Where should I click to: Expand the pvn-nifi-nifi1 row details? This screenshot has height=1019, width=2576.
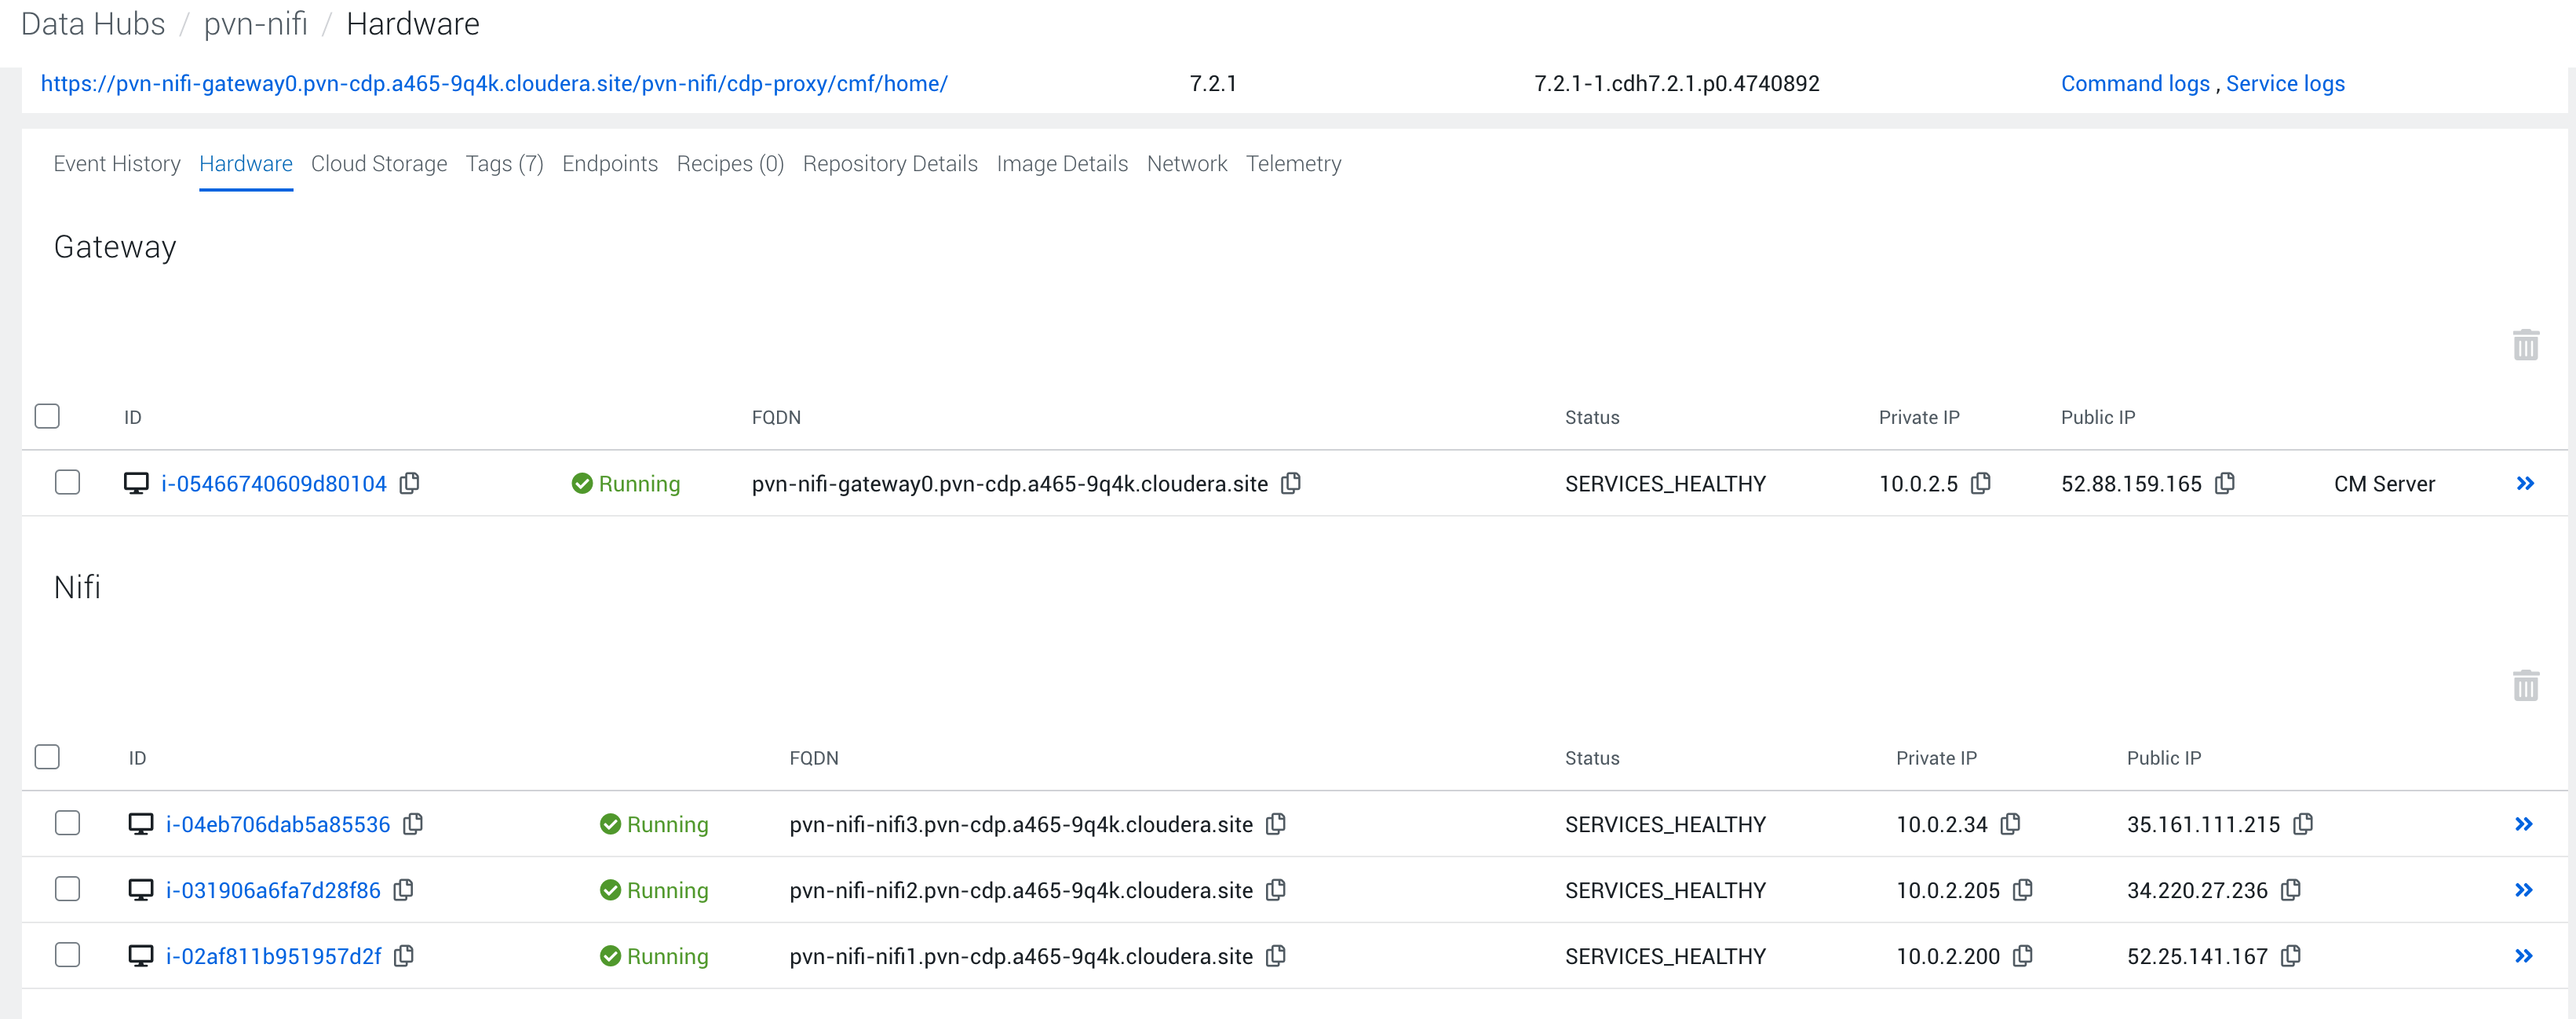click(x=2526, y=956)
